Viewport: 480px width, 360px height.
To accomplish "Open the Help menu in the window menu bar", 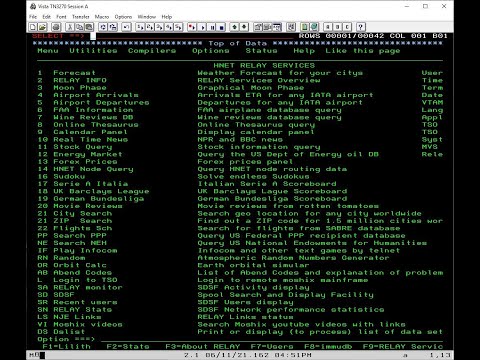I will [167, 17].
